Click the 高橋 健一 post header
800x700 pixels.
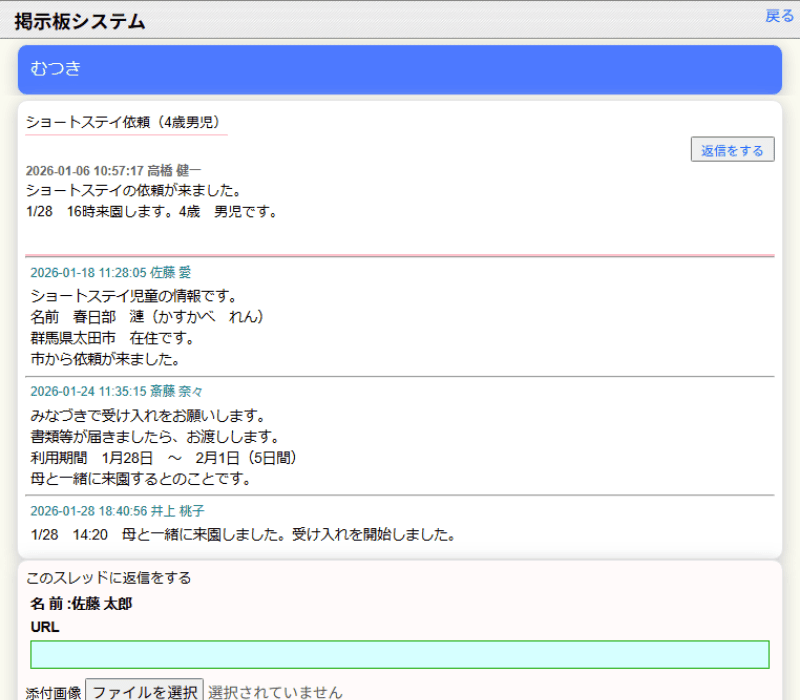click(113, 171)
